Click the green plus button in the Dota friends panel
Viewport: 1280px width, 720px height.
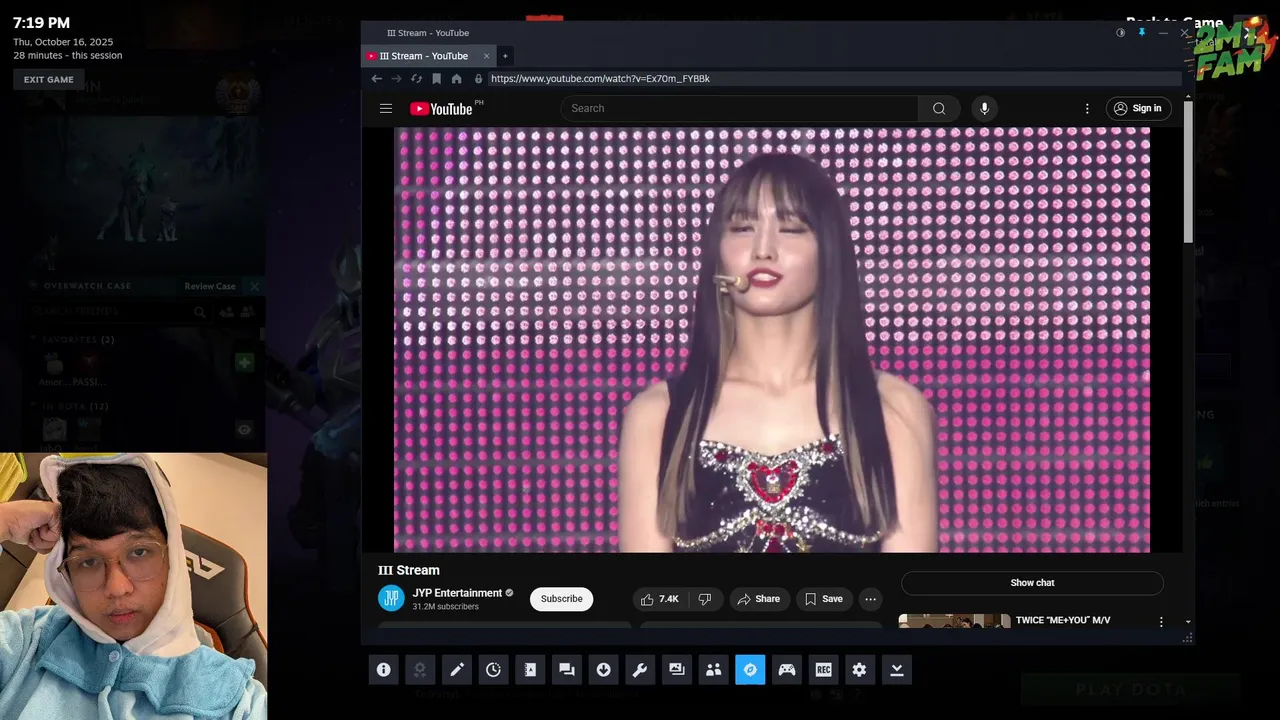[244, 363]
